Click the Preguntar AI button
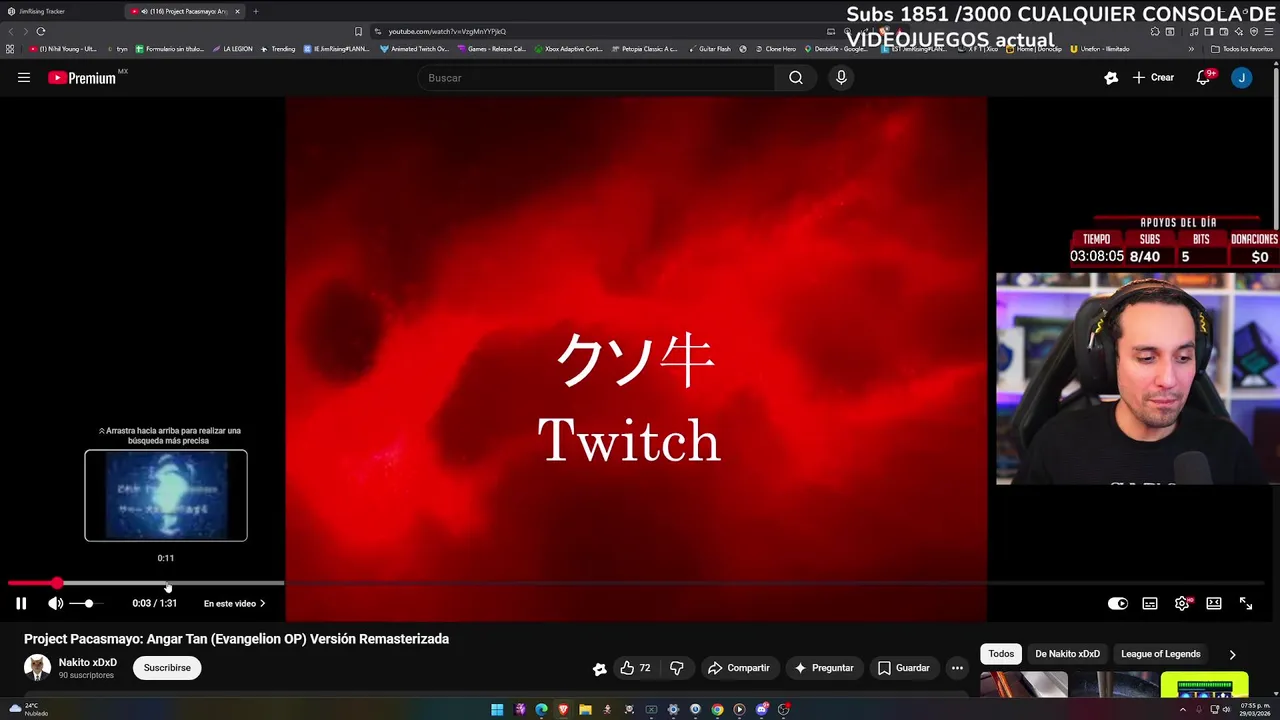Image resolution: width=1280 pixels, height=720 pixels. [x=823, y=668]
